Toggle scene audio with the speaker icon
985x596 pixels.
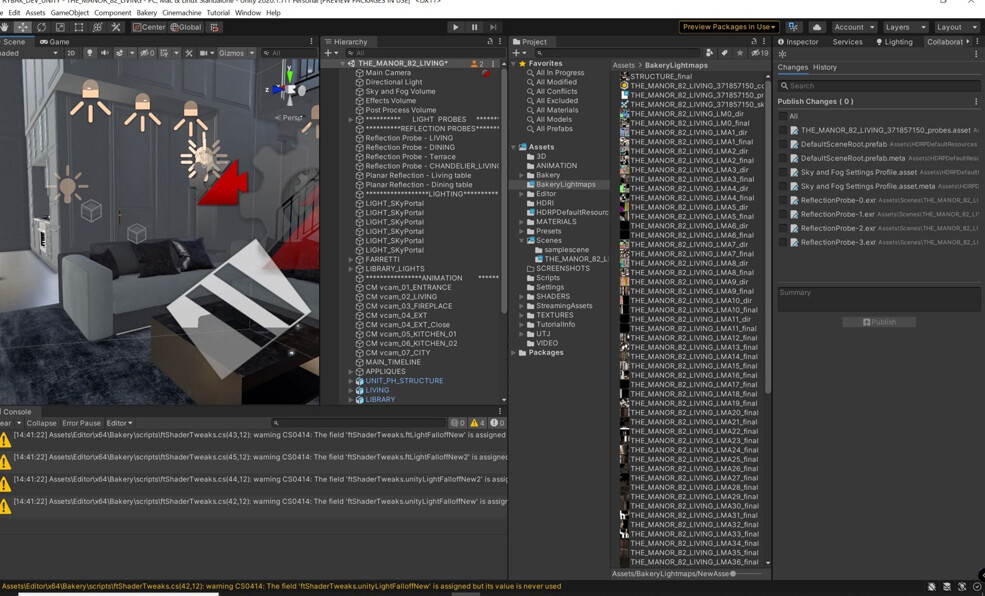coord(105,53)
